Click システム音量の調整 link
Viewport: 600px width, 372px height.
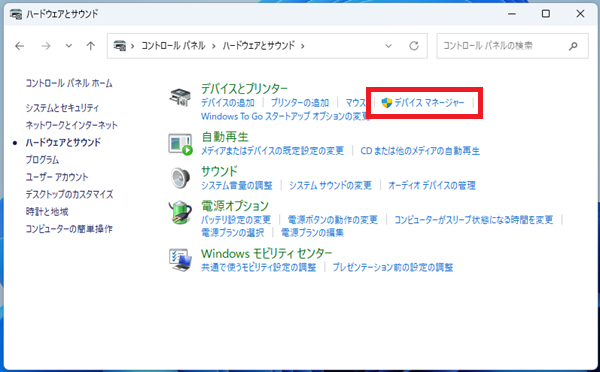point(237,186)
